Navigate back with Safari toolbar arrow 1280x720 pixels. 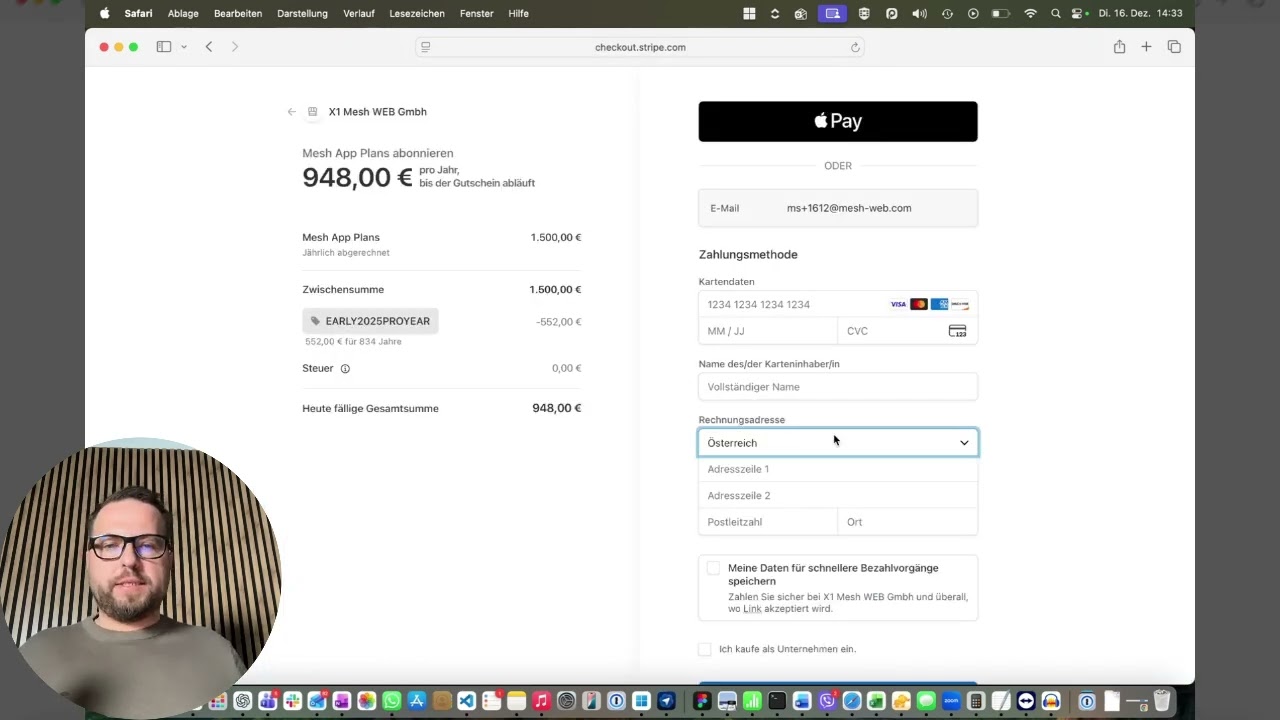click(x=209, y=47)
